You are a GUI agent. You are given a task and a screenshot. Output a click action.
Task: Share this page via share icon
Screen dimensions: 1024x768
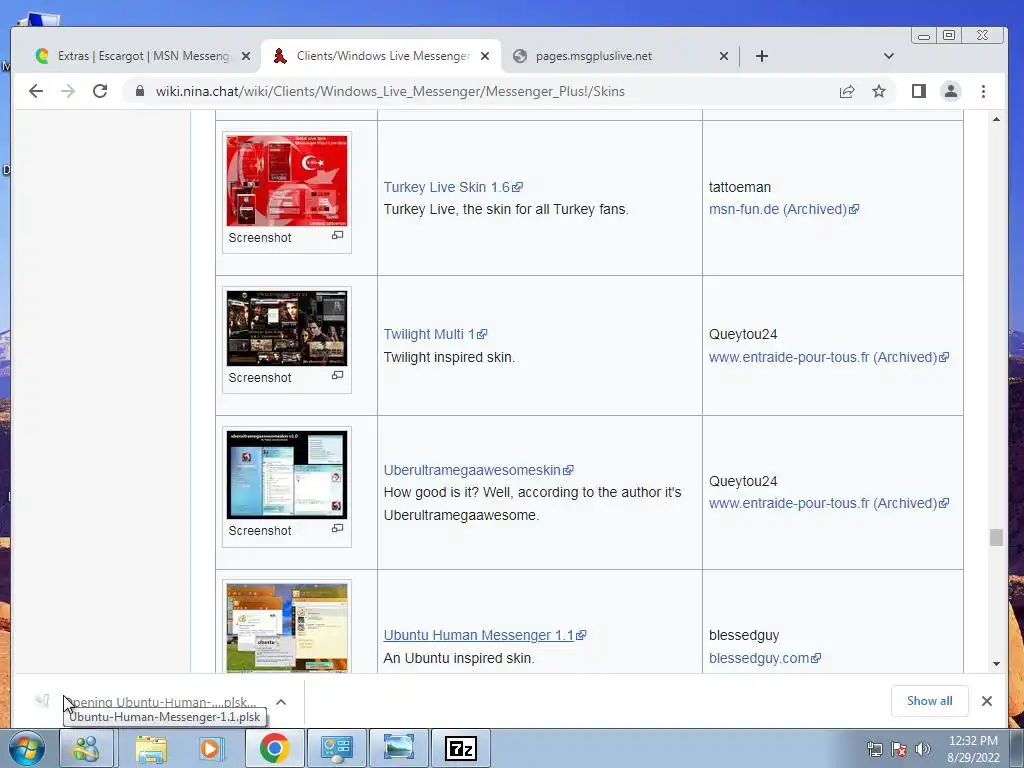click(847, 91)
